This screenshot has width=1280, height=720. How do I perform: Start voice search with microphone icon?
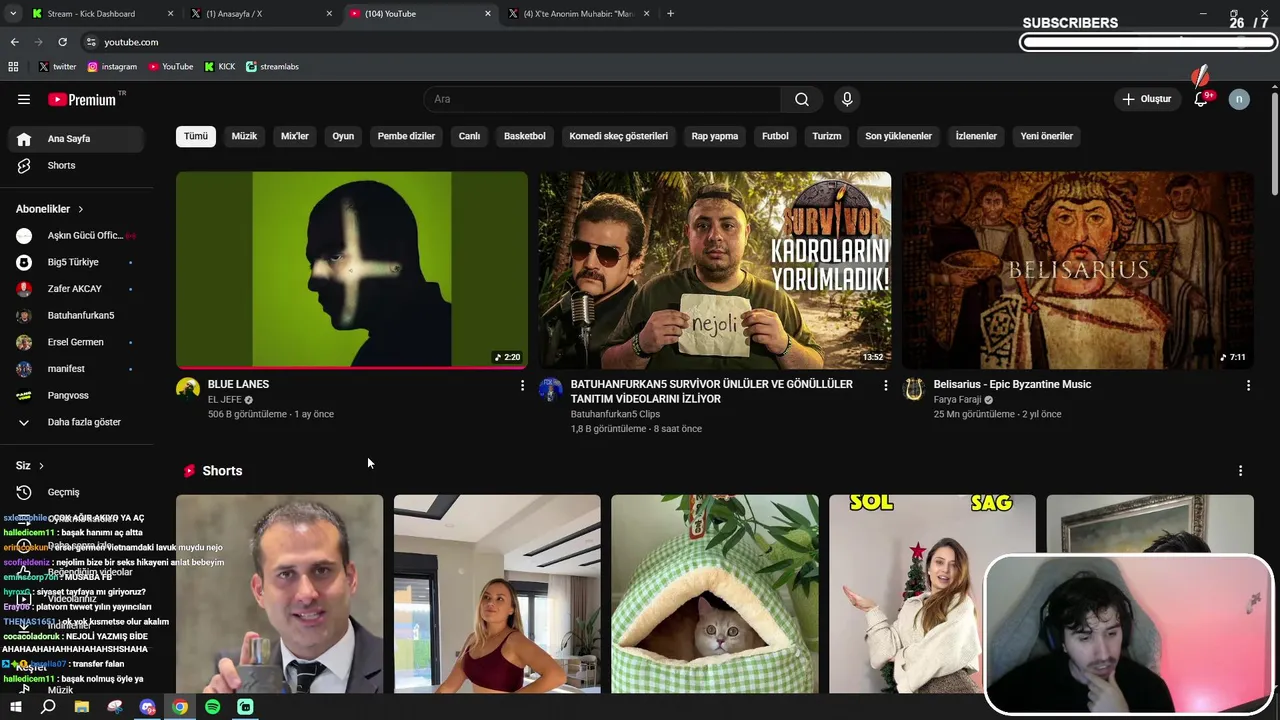[847, 99]
